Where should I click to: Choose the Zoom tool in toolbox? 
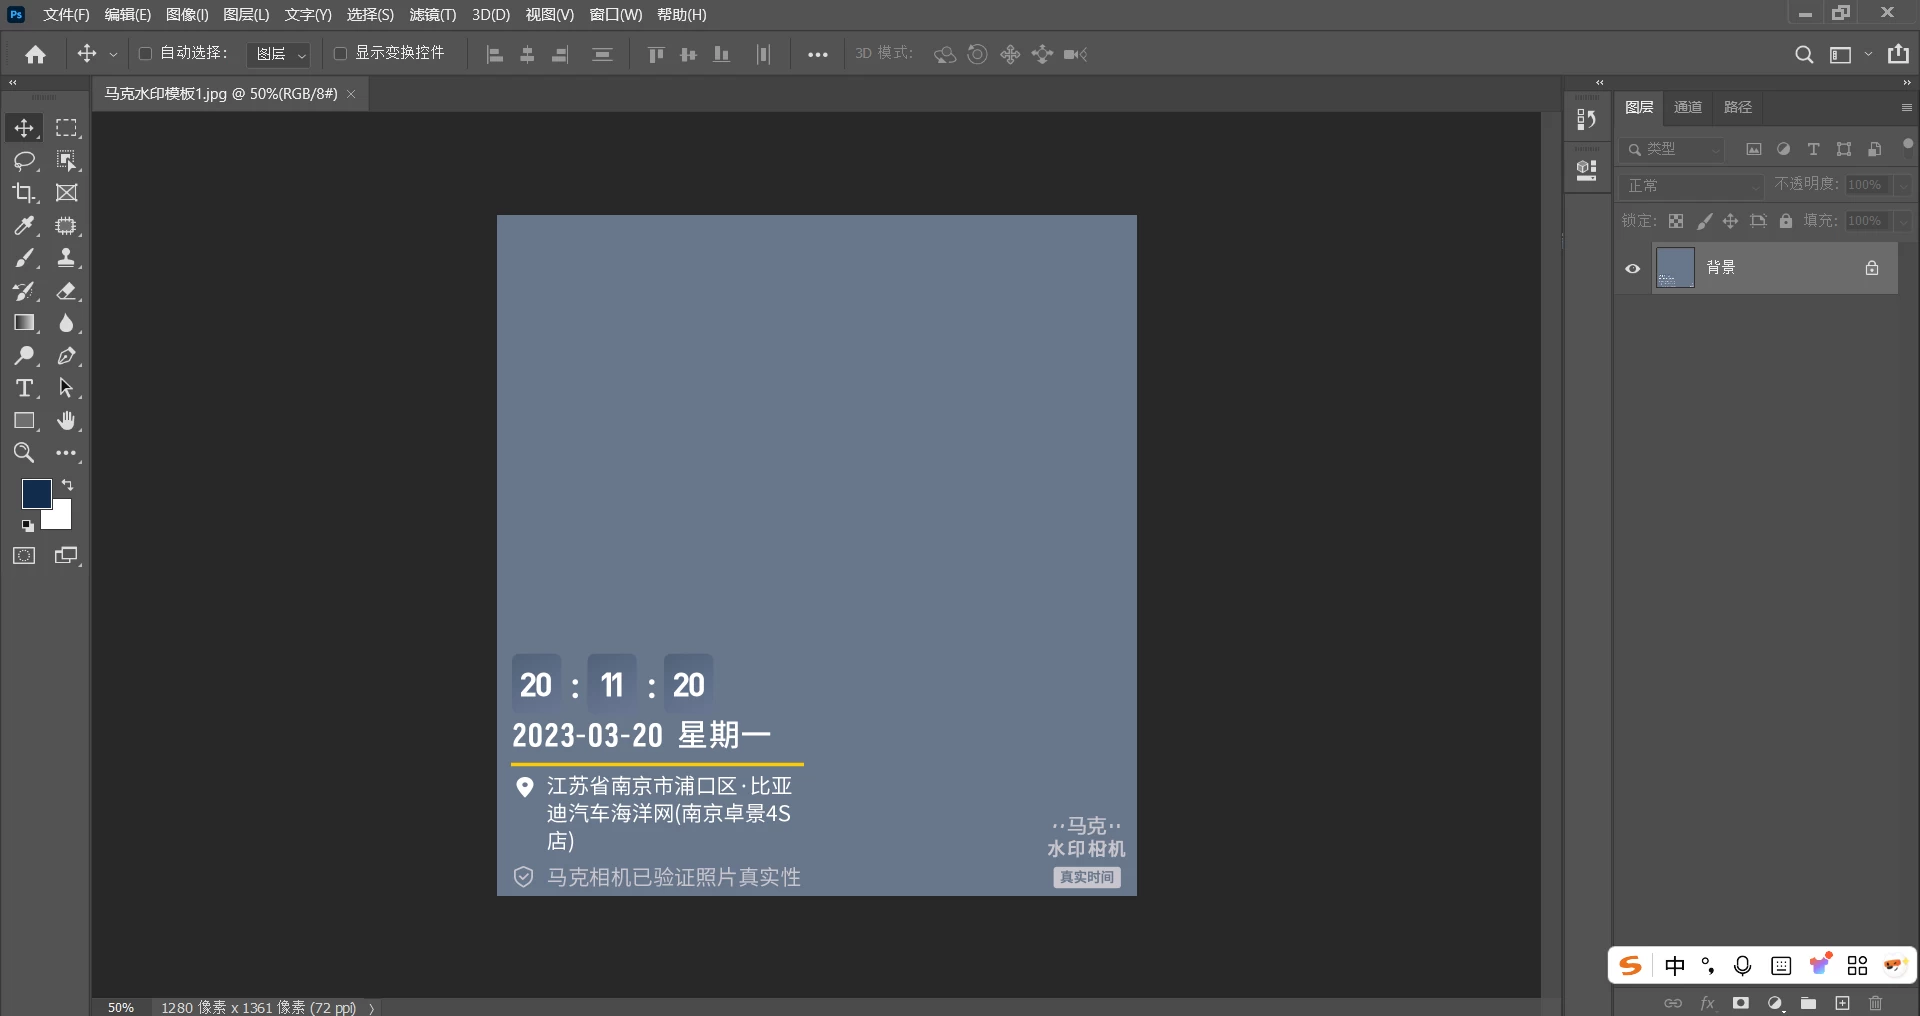pyautogui.click(x=24, y=453)
